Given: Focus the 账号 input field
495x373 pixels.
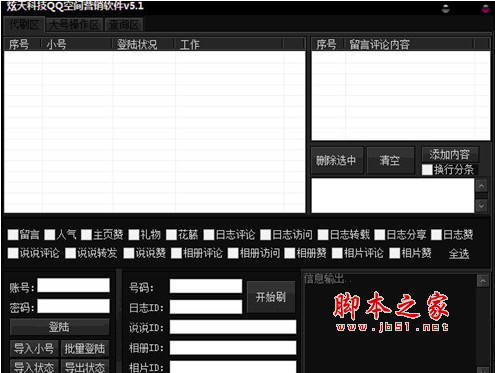Looking at the screenshot, I should click(73, 286).
